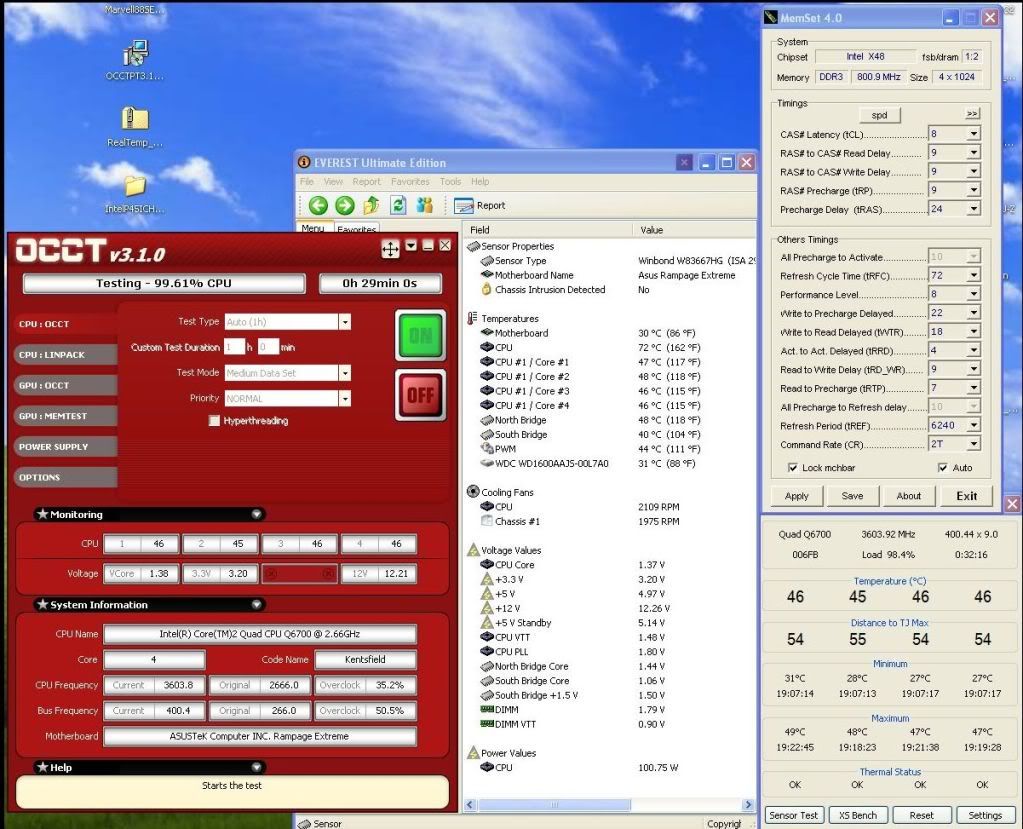Click the Apply button in MemSet
Screen dimensions: 1023x829
[796, 496]
